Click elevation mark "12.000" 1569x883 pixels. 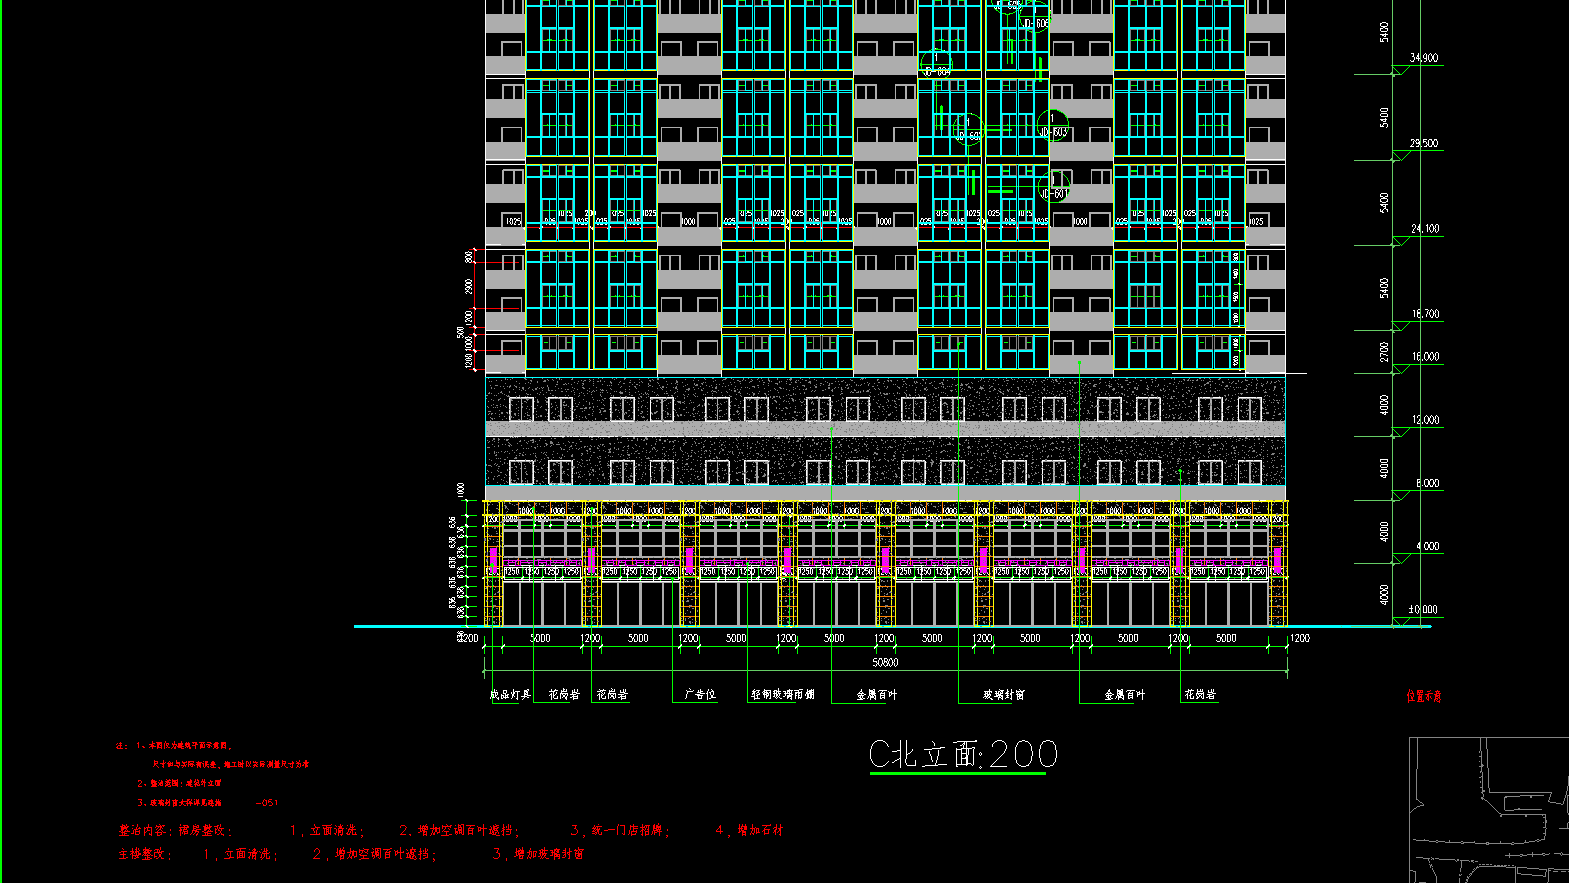click(1425, 420)
